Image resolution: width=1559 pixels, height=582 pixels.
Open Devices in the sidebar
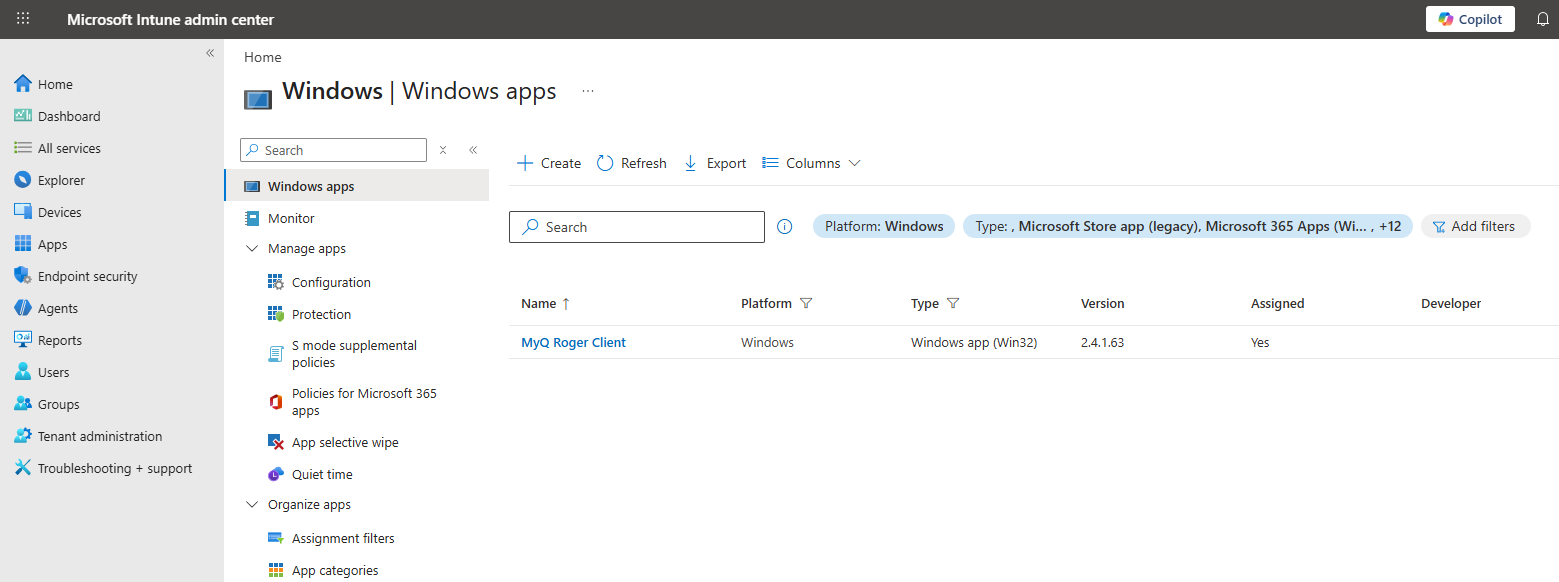[x=59, y=212]
